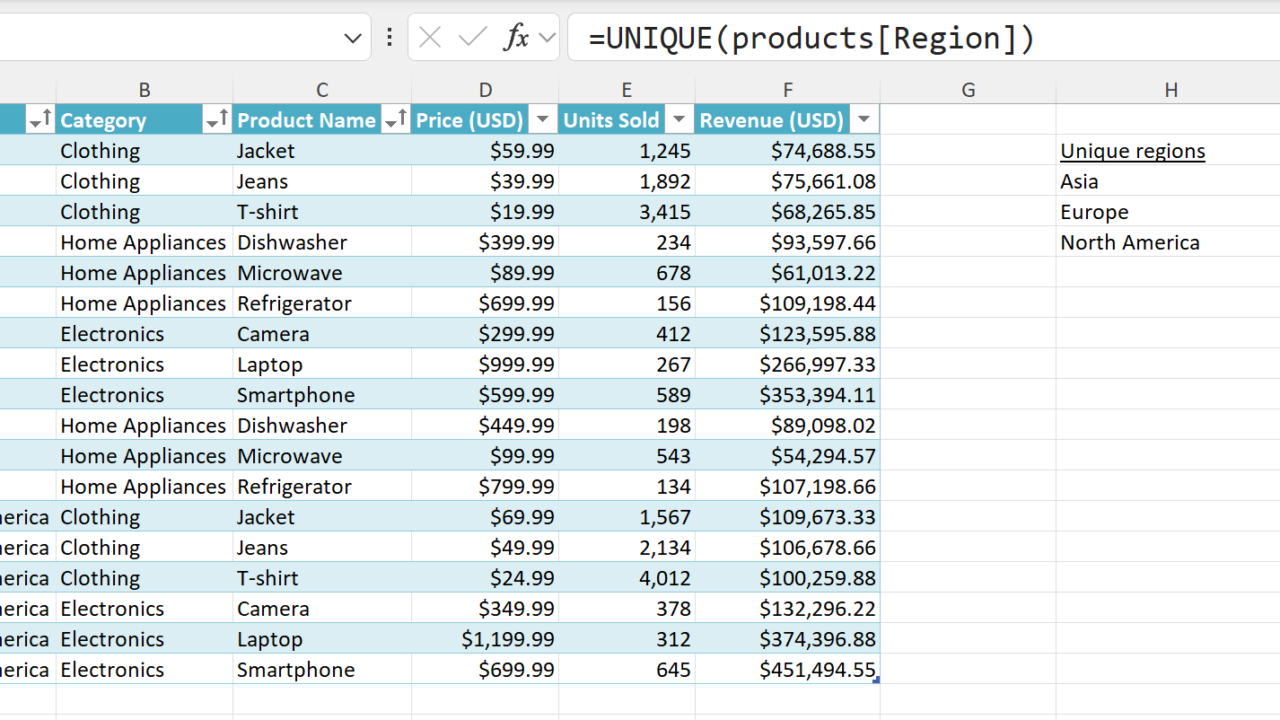Open the Category column sort filter button
1280x720 pixels.
pyautogui.click(x=217, y=121)
